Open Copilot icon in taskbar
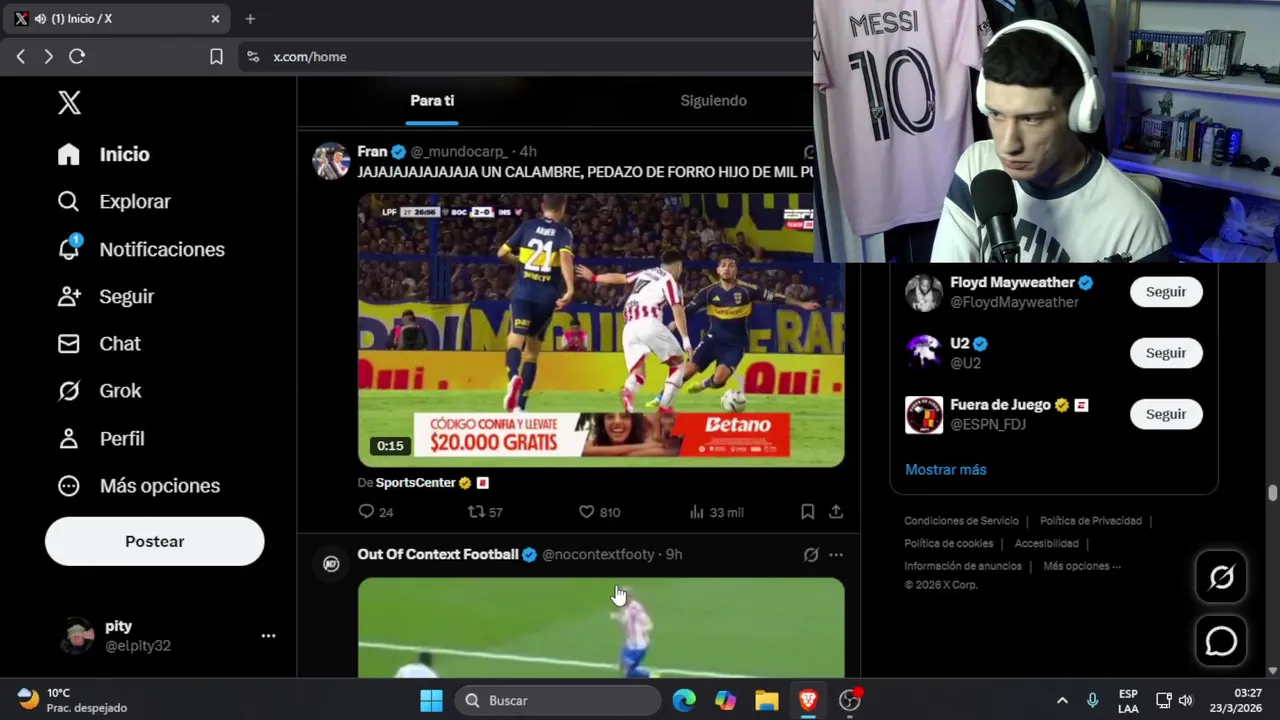Viewport: 1280px width, 720px height. point(725,700)
